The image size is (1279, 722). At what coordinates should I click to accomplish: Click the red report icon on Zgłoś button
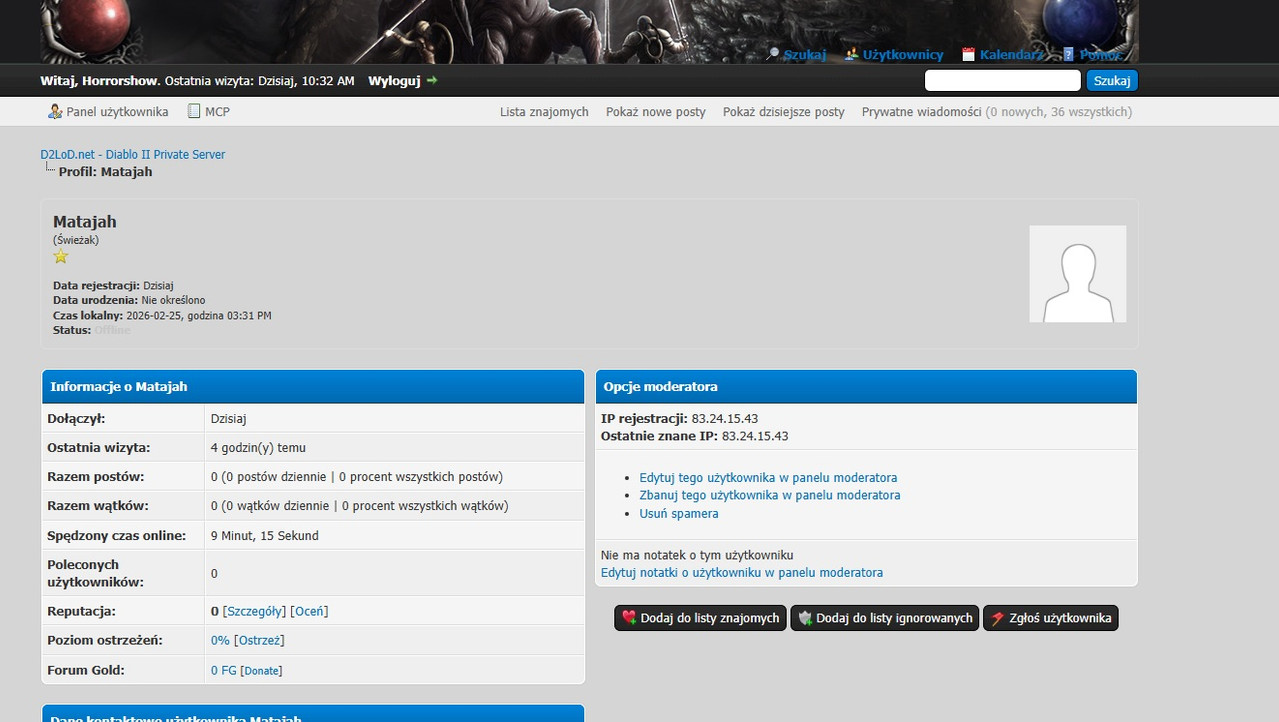998,618
